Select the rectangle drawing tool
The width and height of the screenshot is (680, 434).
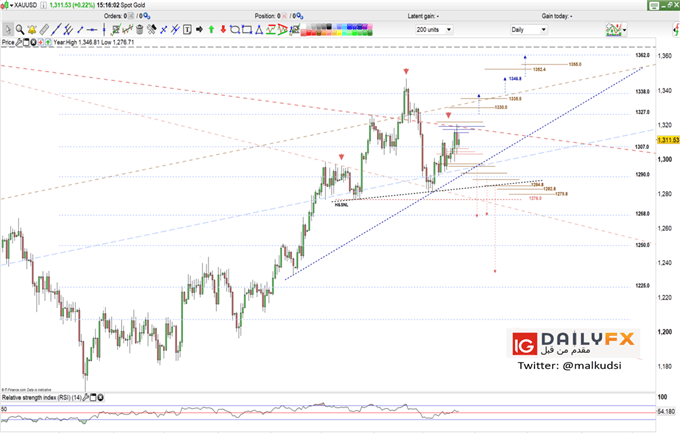point(247,29)
